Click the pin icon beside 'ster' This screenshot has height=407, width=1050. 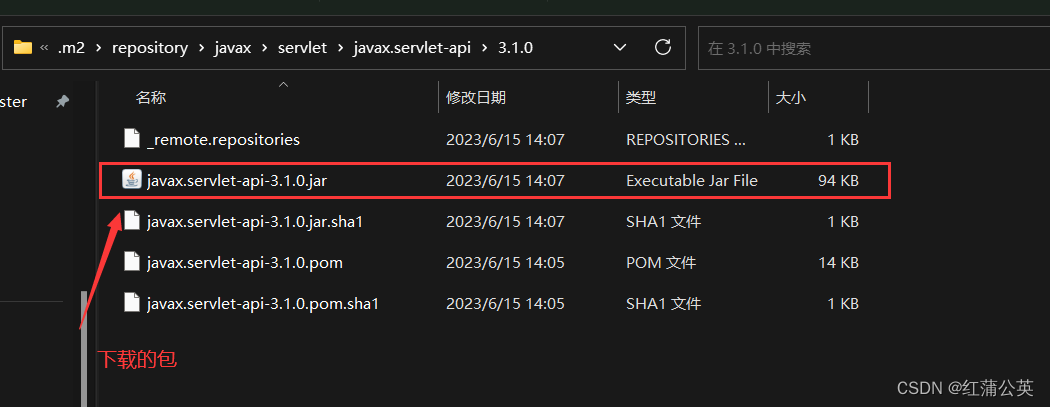(62, 102)
